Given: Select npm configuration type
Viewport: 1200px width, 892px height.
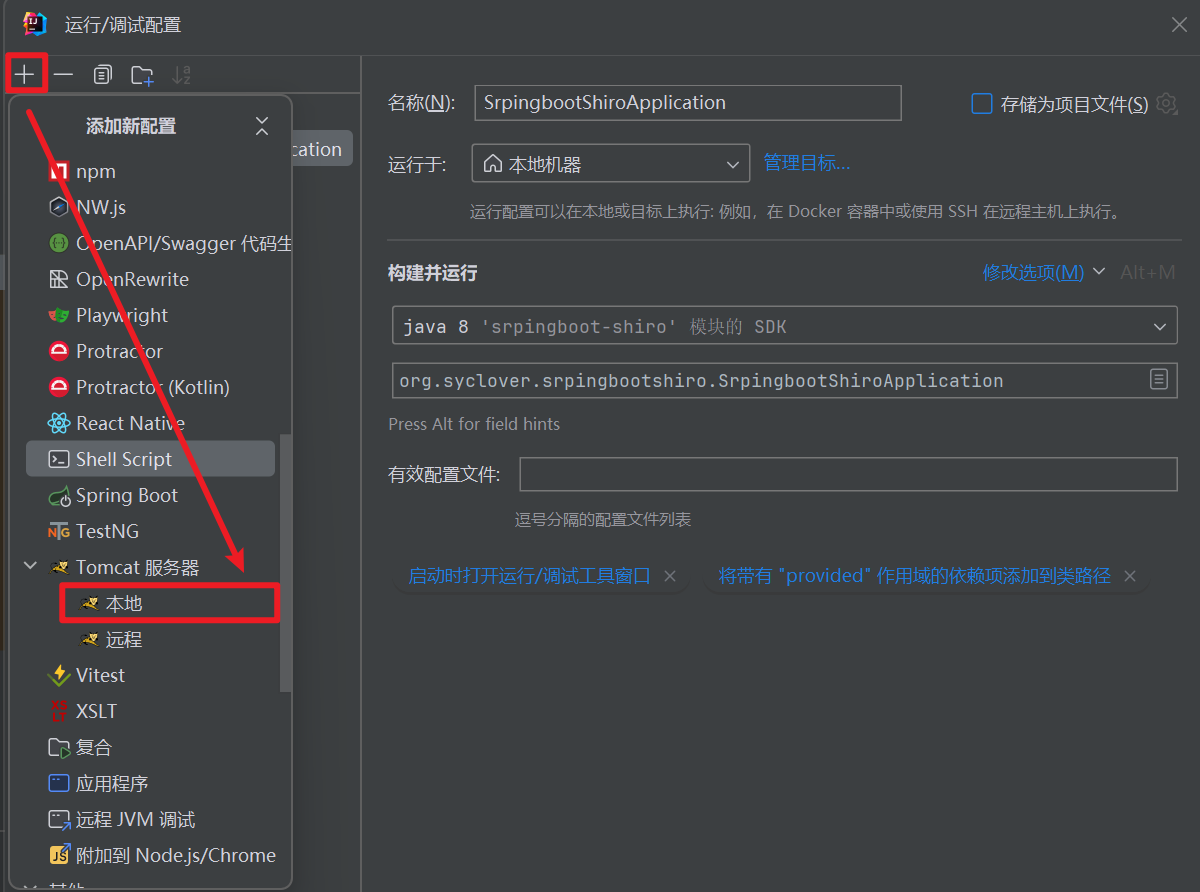Looking at the screenshot, I should click(x=150, y=171).
